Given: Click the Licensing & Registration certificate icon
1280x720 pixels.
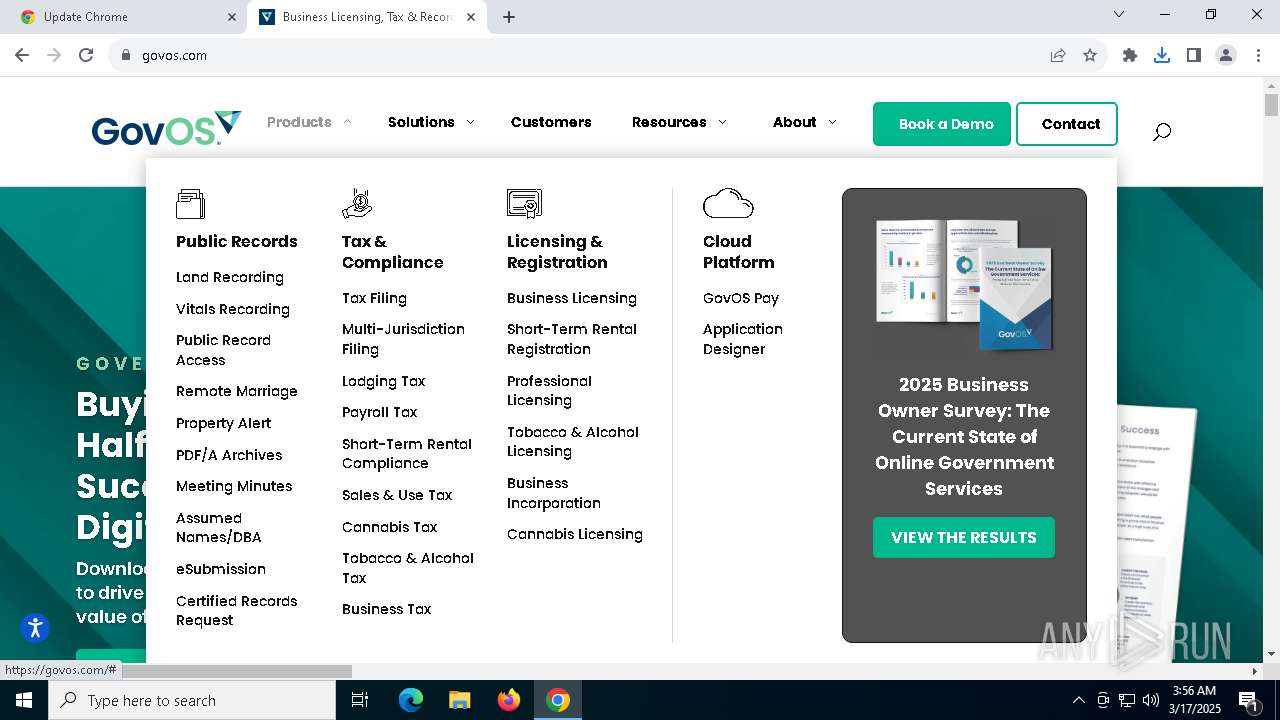Looking at the screenshot, I should pos(524,204).
